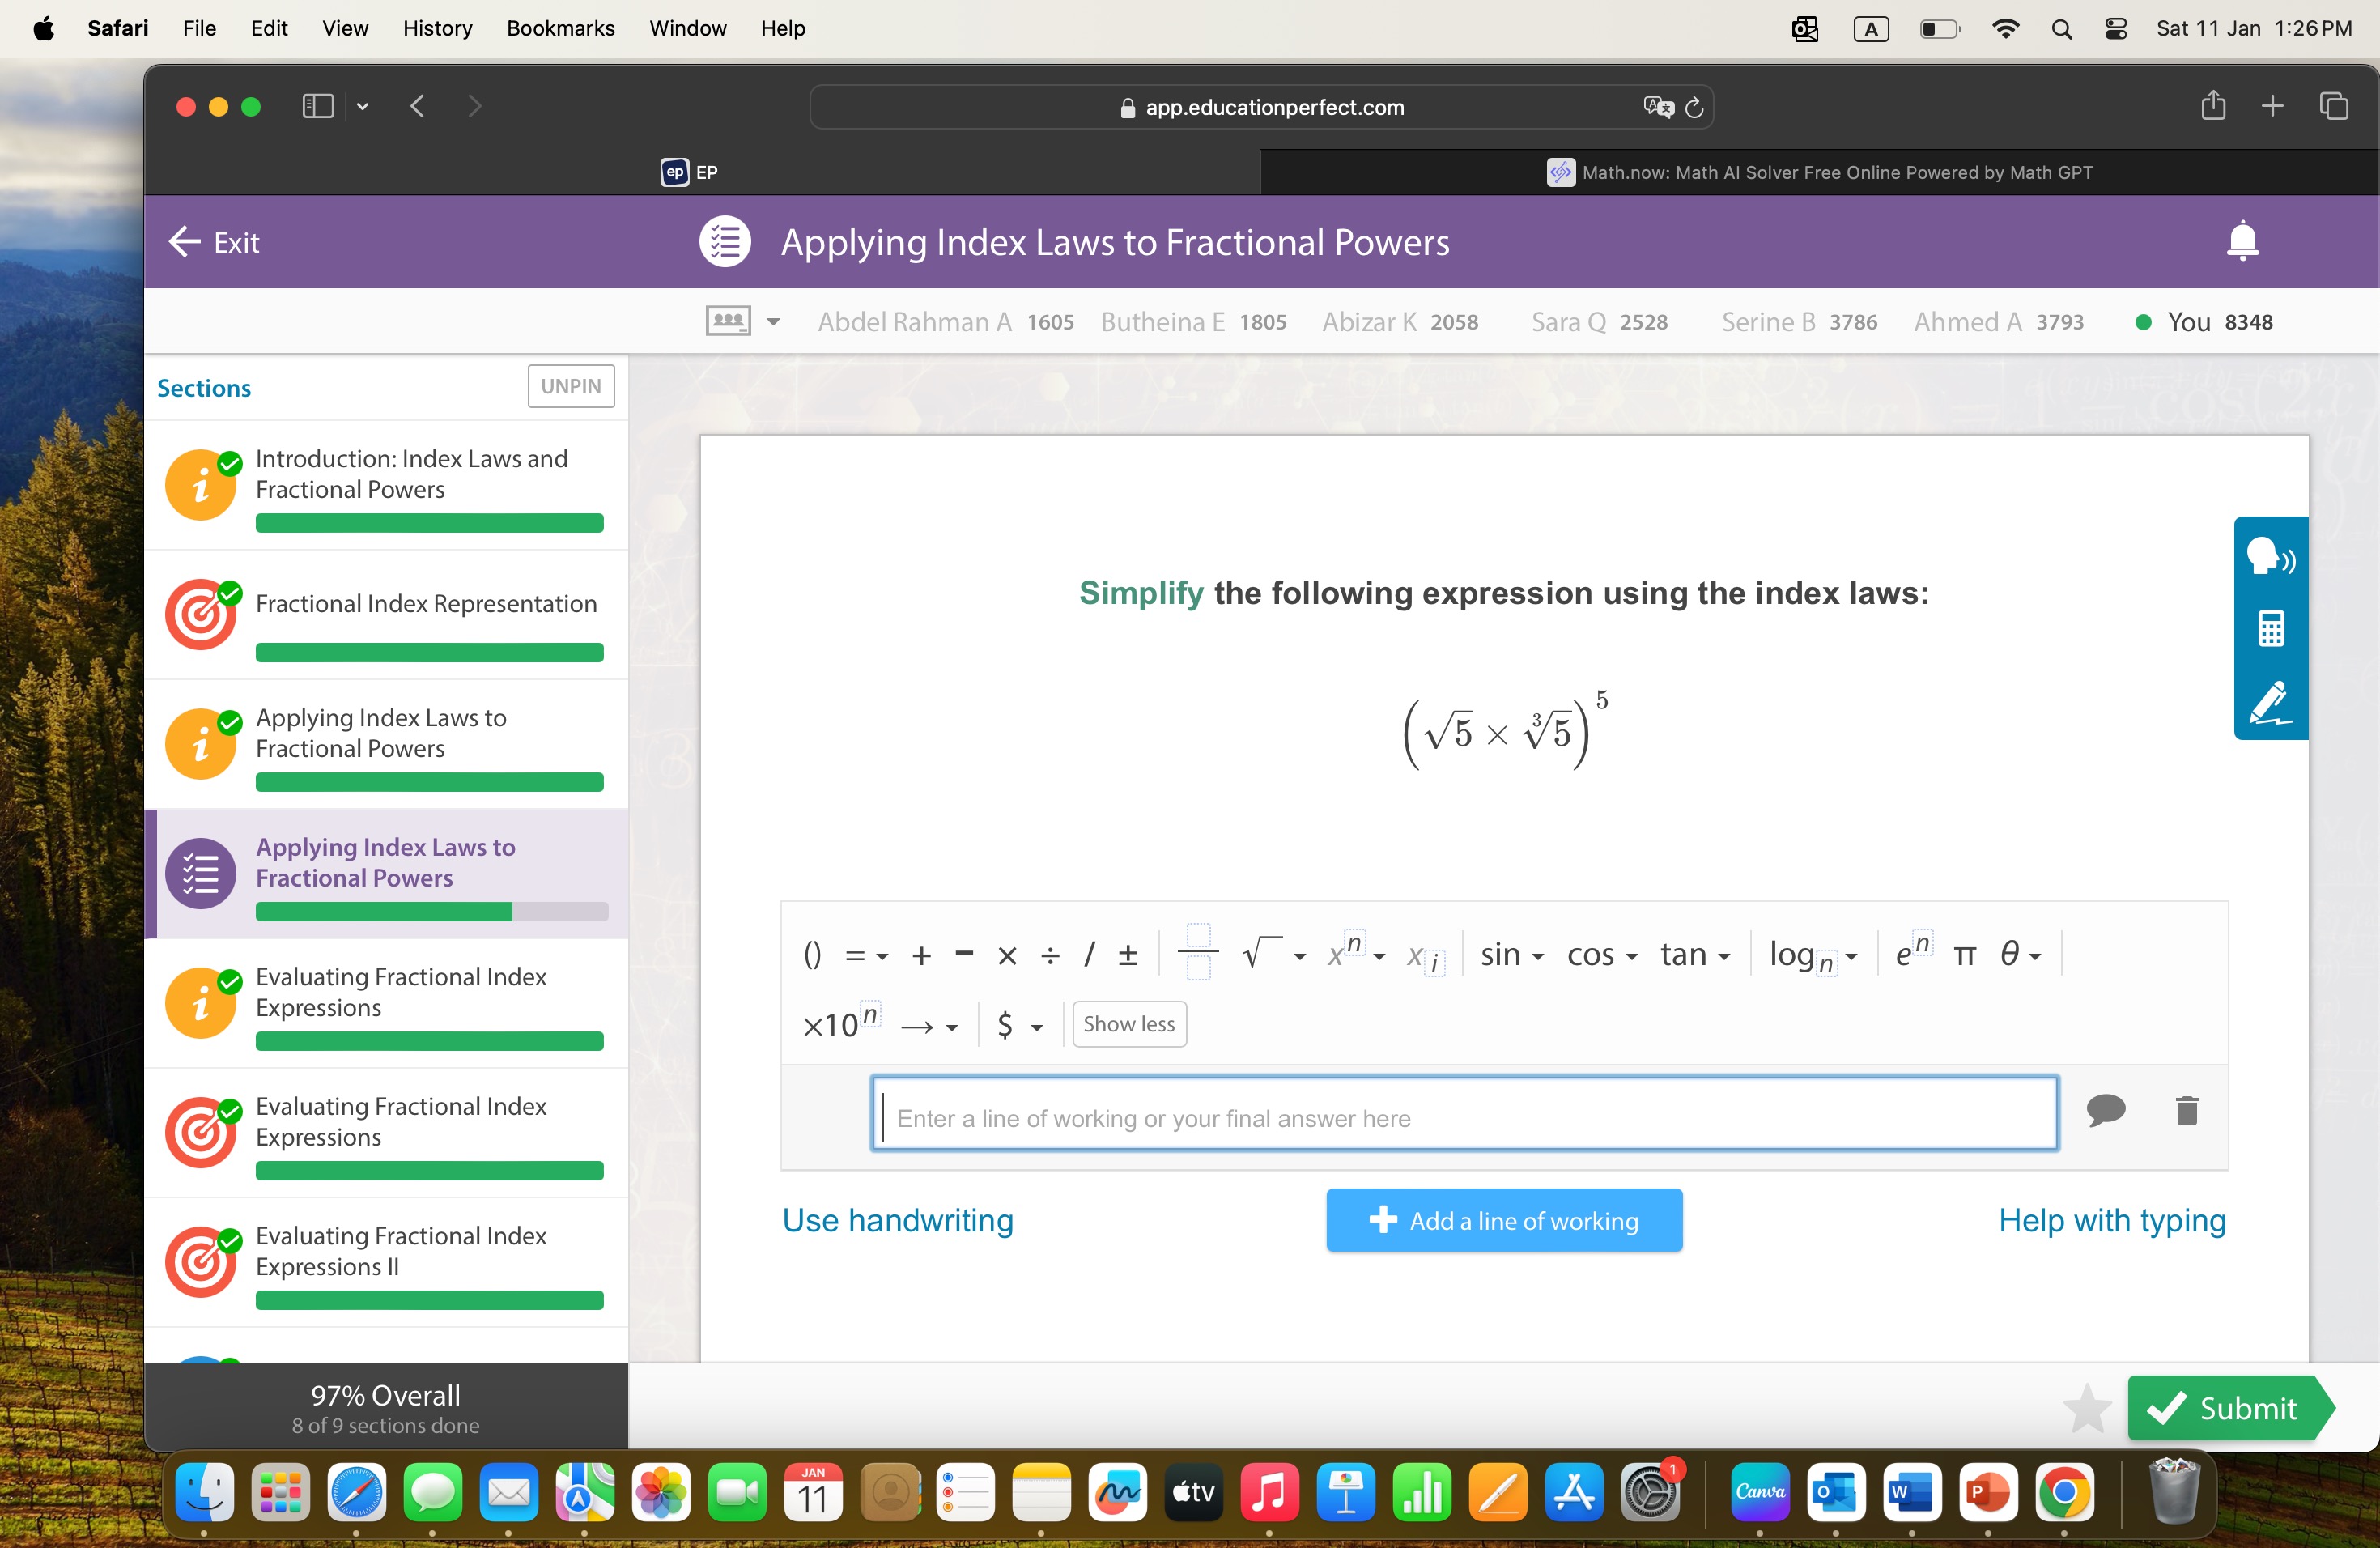Screen dimensions: 2380x1548
Task: Open Introduction: Index Laws and Fractional Powers
Action: click(x=386, y=485)
